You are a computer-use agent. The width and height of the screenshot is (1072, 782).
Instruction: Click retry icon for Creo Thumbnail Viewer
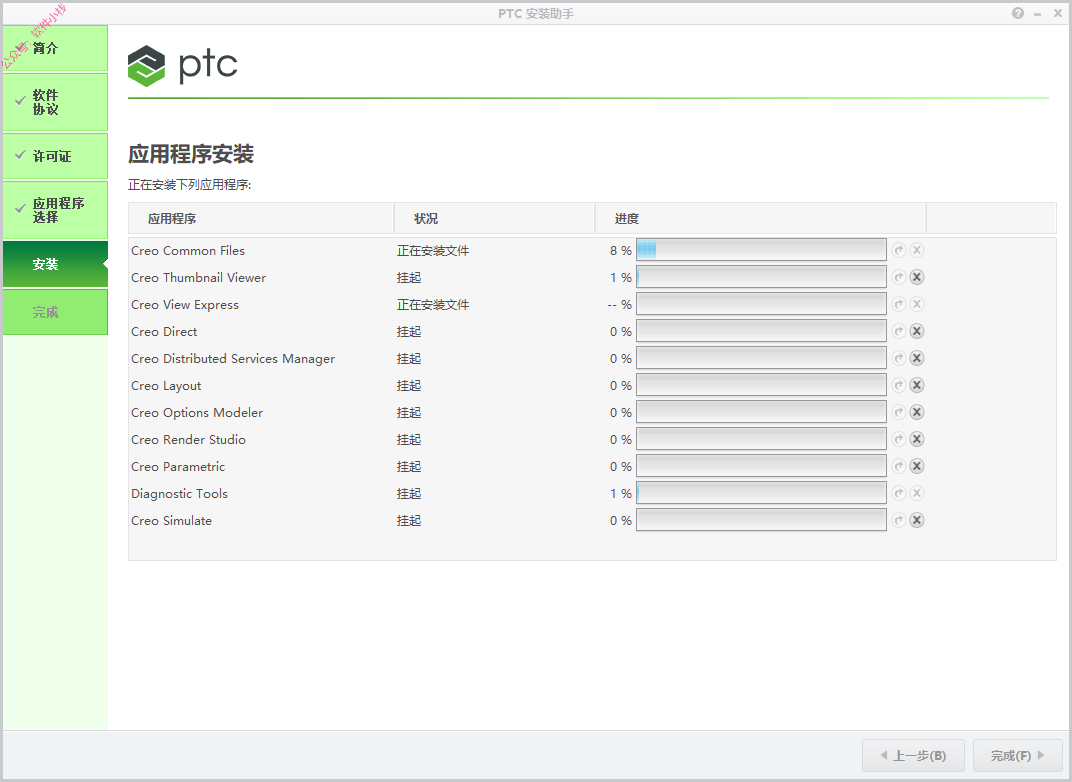(x=899, y=278)
